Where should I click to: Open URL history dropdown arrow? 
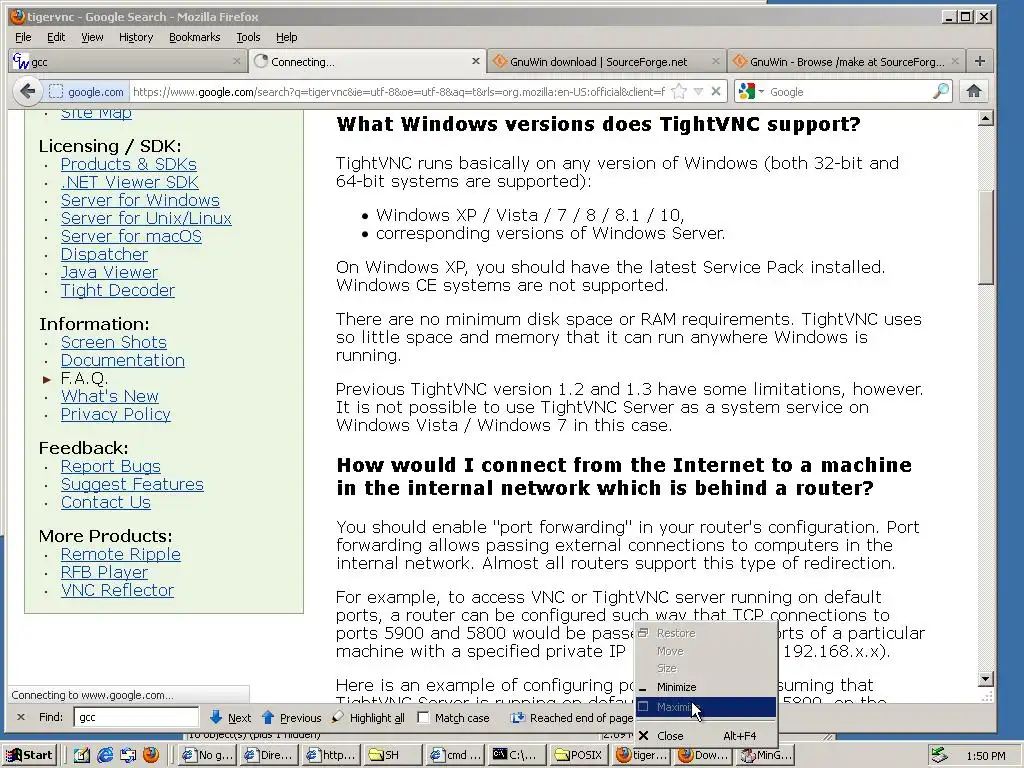(x=698, y=91)
